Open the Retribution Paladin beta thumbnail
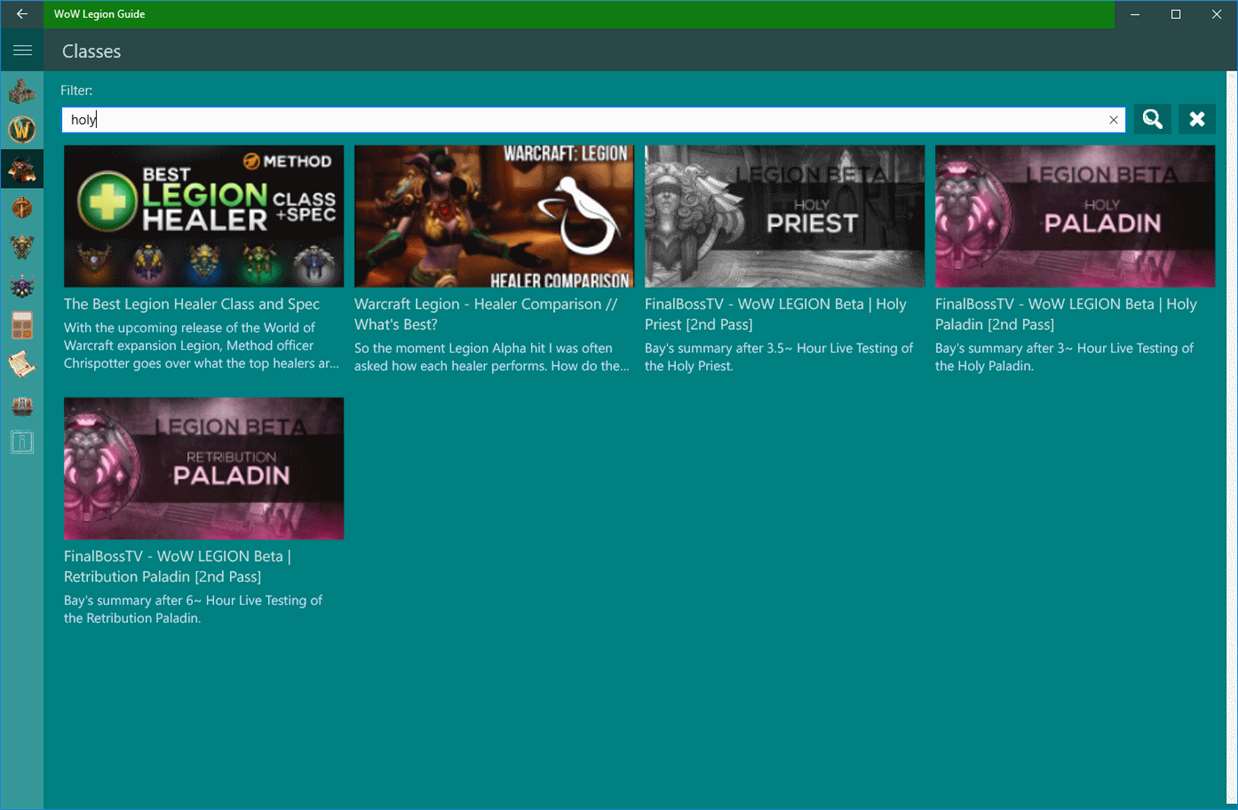Viewport: 1238px width, 810px height. [204, 469]
